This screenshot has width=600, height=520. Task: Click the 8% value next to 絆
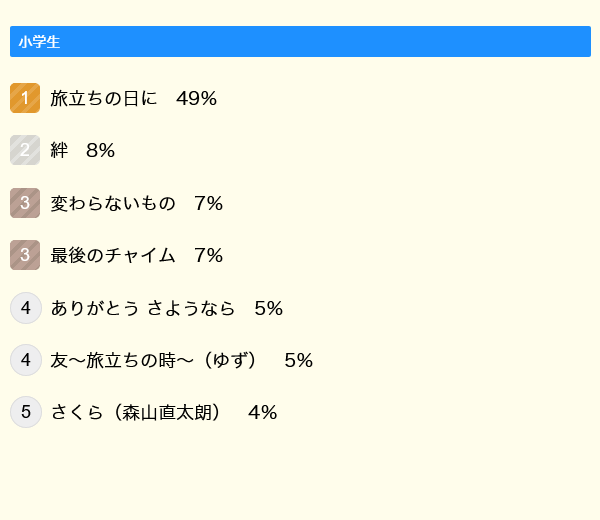(100, 151)
